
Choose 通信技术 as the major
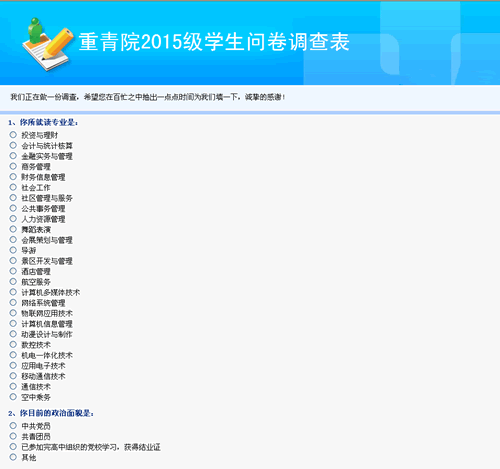13,386
